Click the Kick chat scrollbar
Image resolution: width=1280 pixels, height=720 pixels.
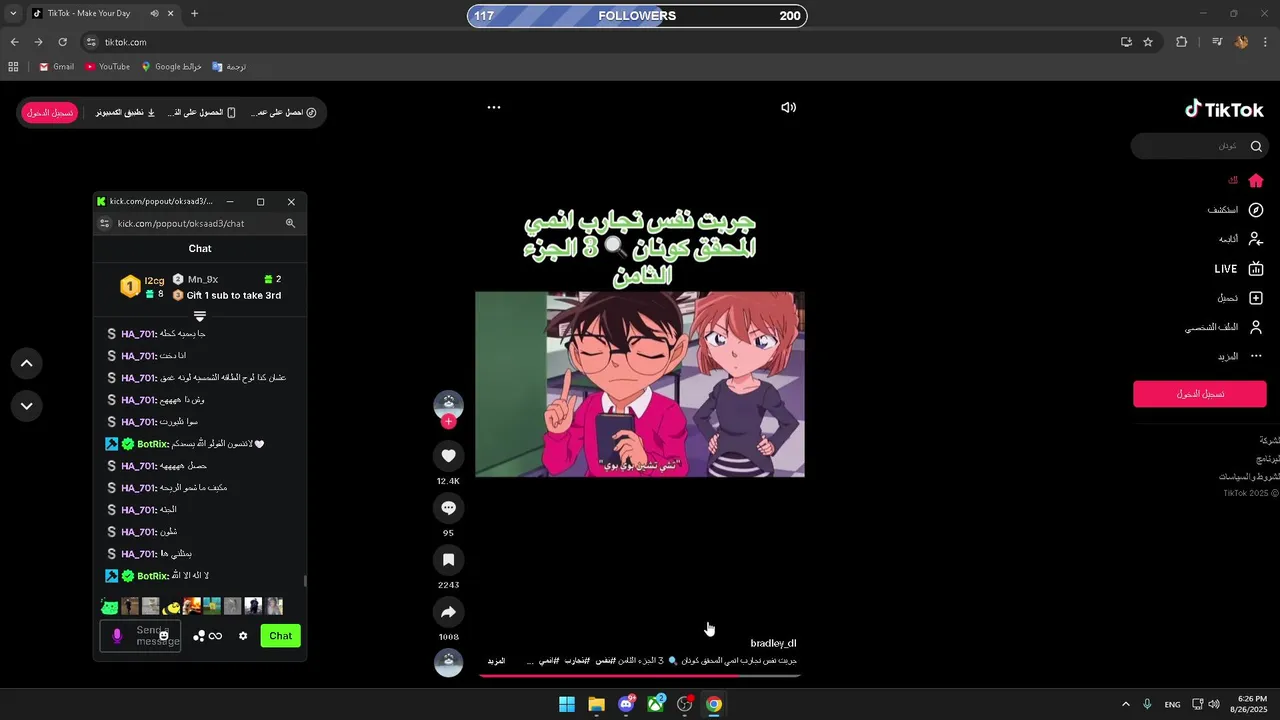click(305, 581)
